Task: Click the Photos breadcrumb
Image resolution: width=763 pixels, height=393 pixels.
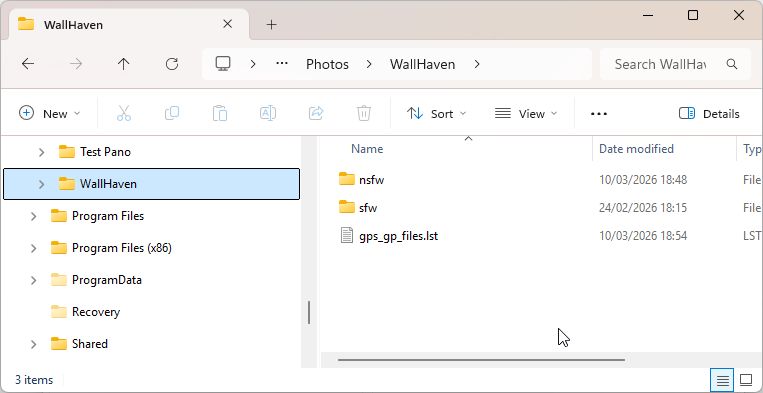Action: click(x=327, y=64)
